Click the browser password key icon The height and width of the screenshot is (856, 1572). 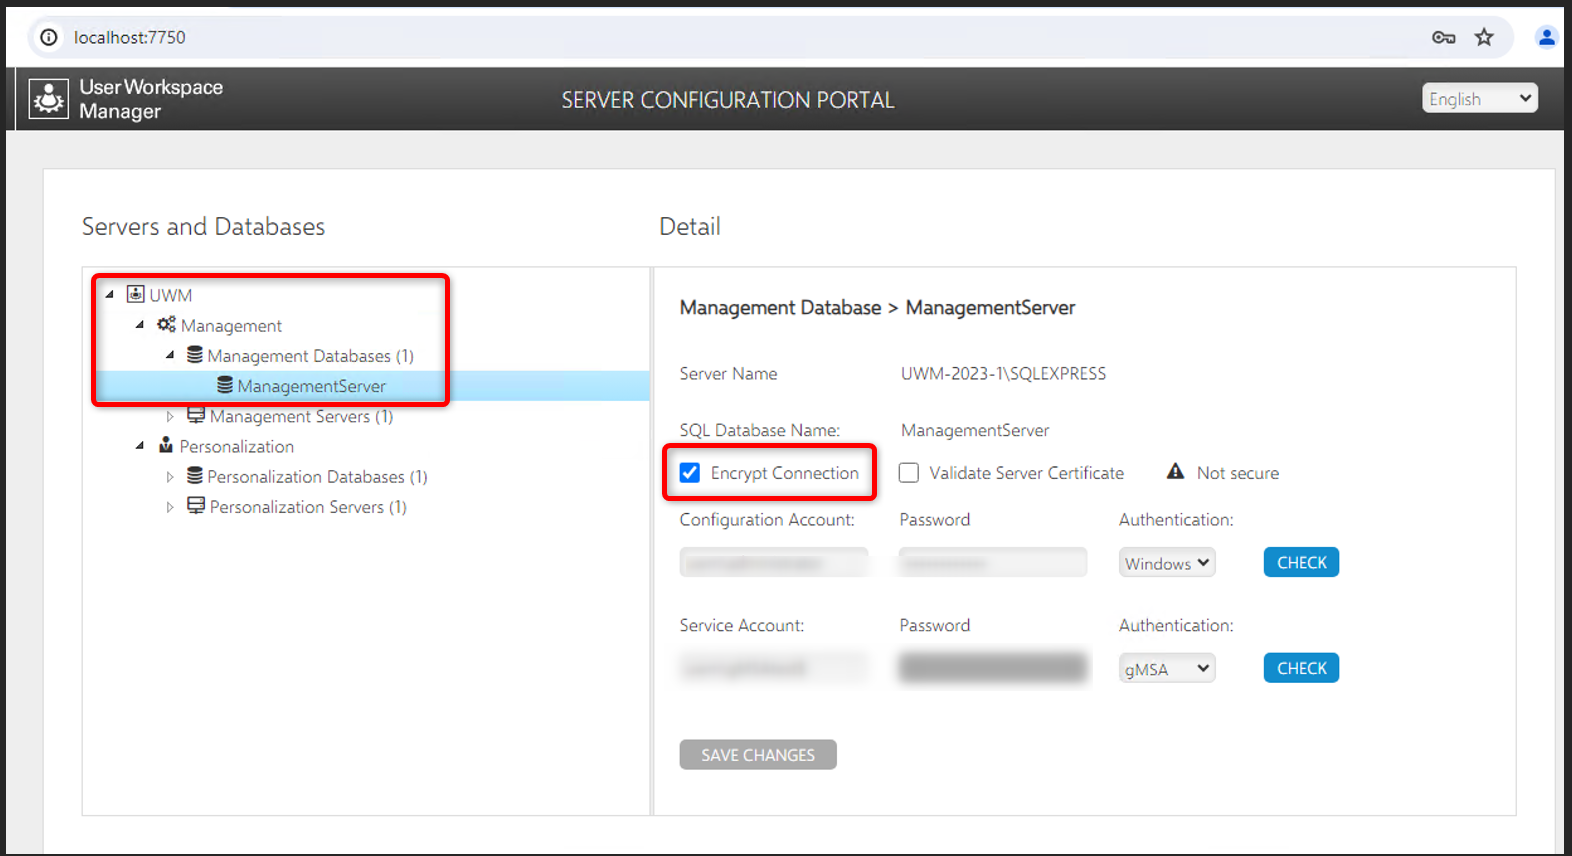(x=1443, y=38)
